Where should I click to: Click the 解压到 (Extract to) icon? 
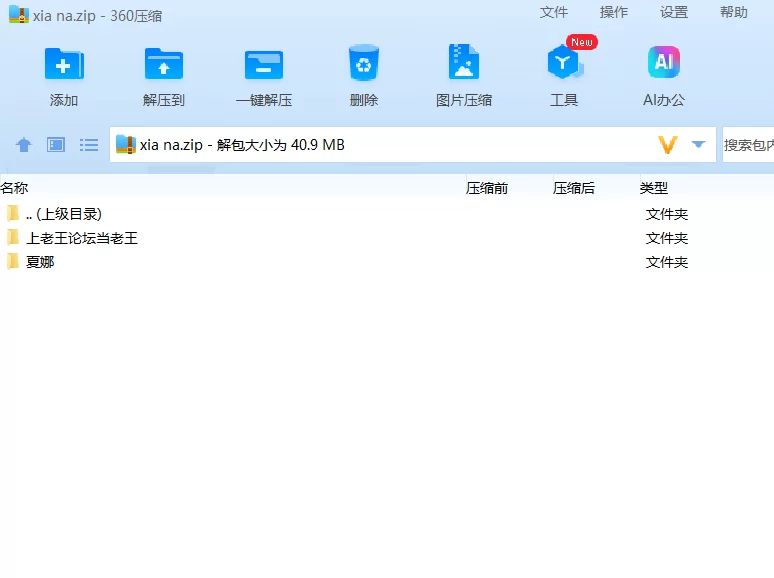pyautogui.click(x=164, y=64)
